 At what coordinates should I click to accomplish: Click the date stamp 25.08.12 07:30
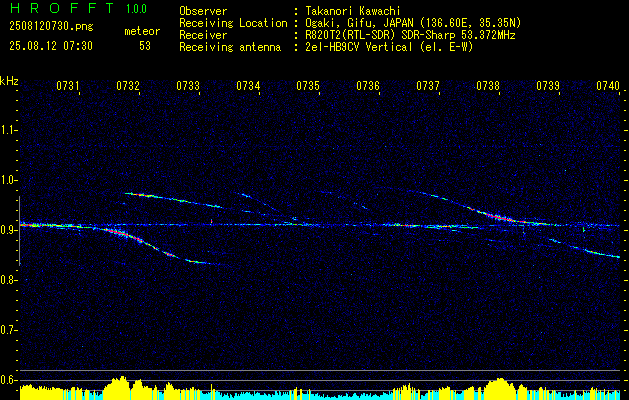tap(51, 46)
